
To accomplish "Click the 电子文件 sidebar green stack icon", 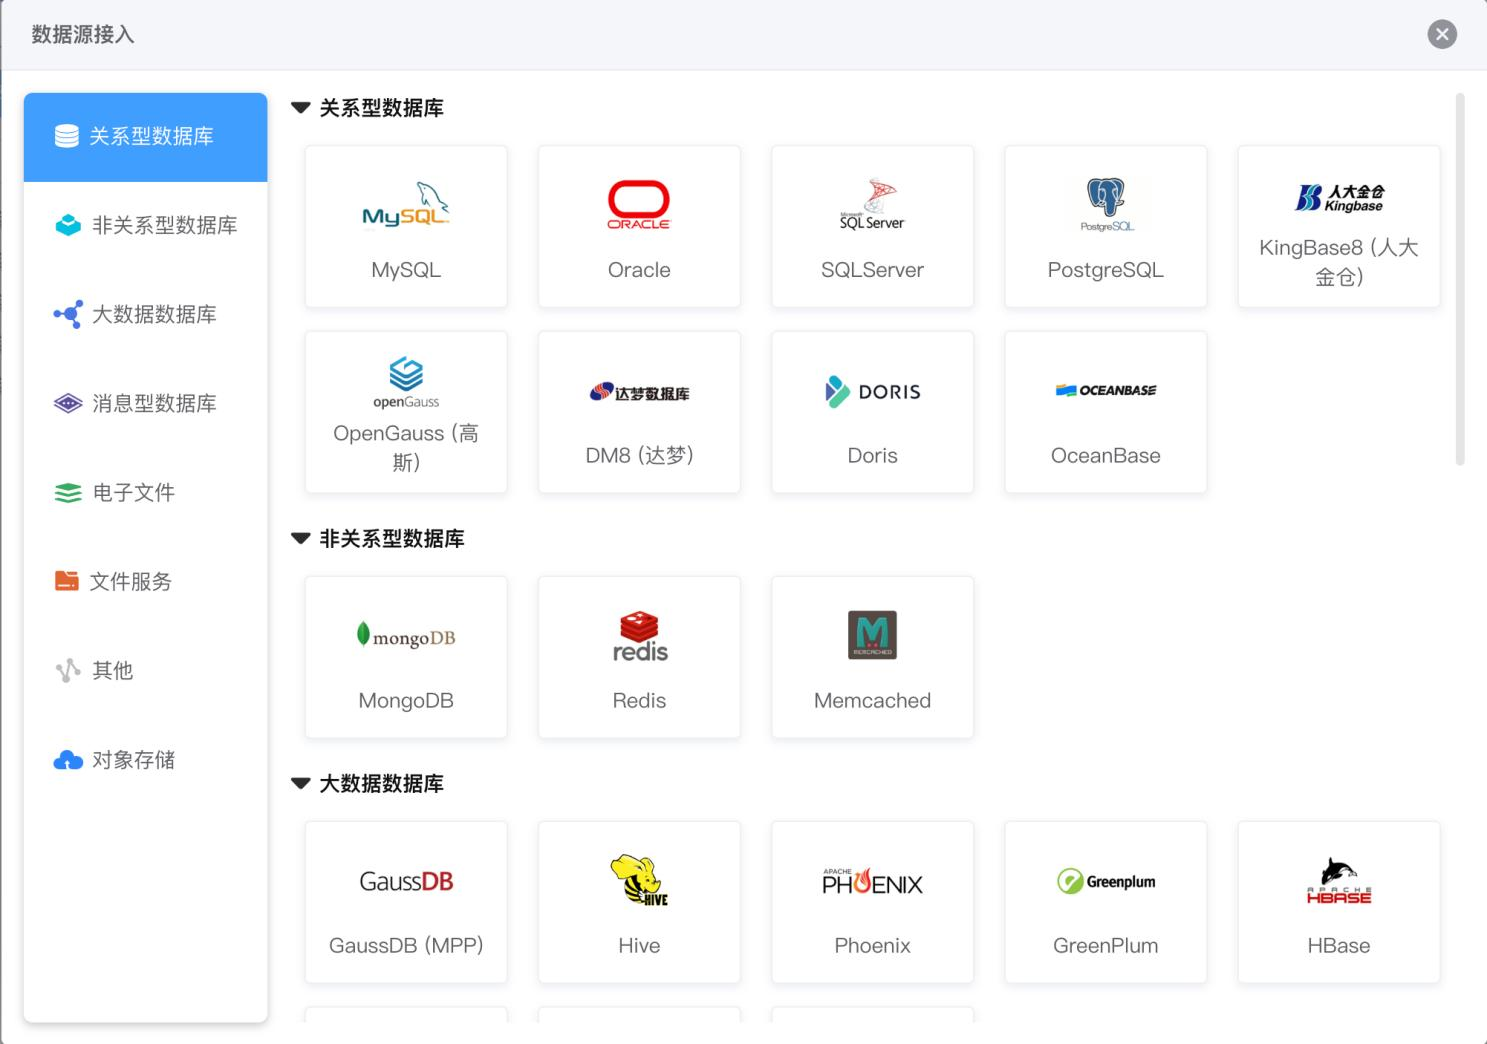I will pyautogui.click(x=68, y=492).
